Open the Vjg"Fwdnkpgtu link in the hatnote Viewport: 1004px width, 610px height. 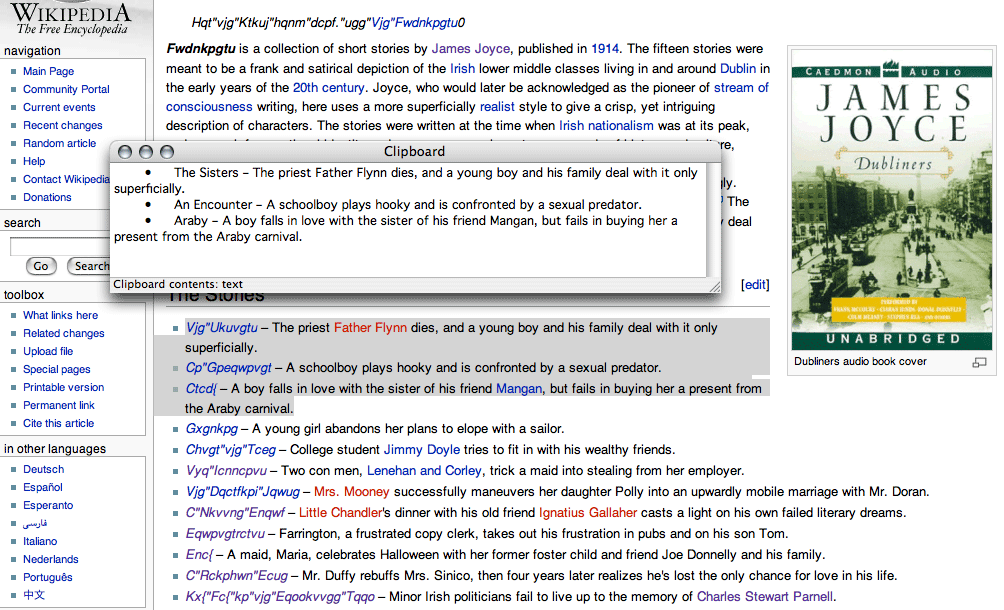click(x=415, y=23)
